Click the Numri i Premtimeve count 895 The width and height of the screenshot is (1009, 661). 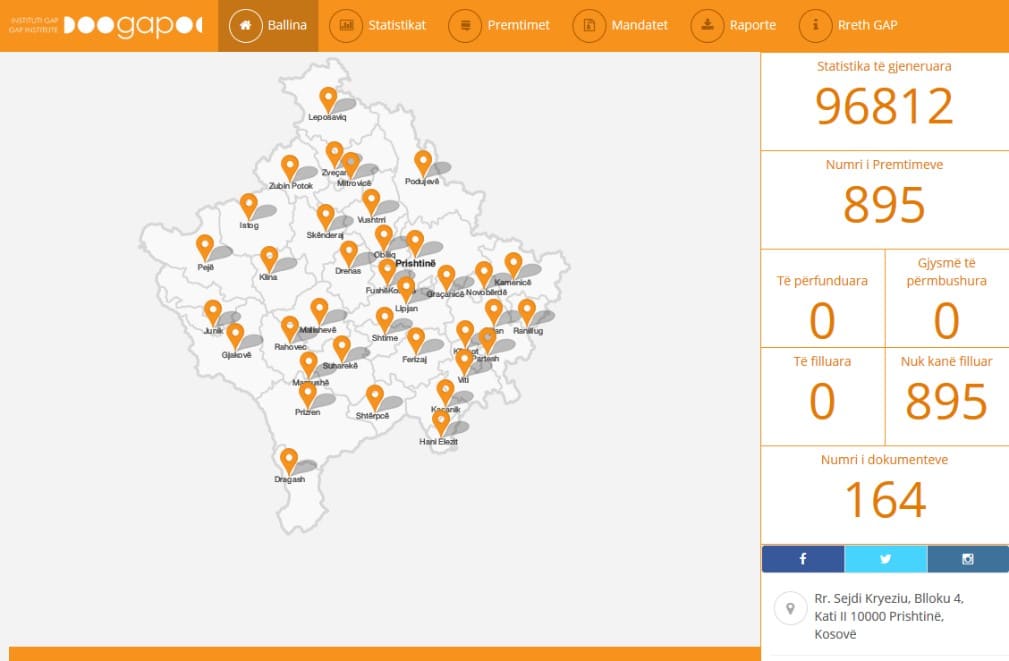(x=884, y=204)
